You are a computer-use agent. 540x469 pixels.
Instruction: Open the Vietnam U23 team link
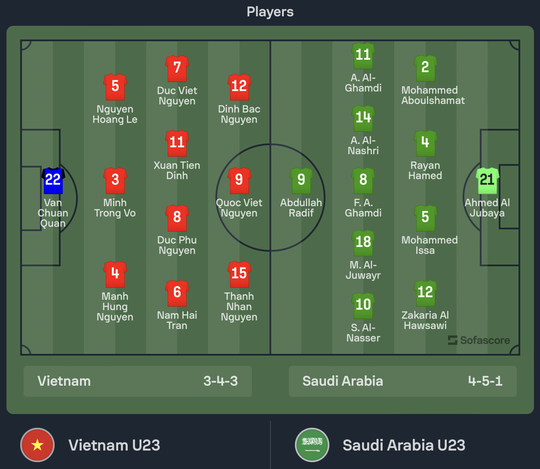114,445
